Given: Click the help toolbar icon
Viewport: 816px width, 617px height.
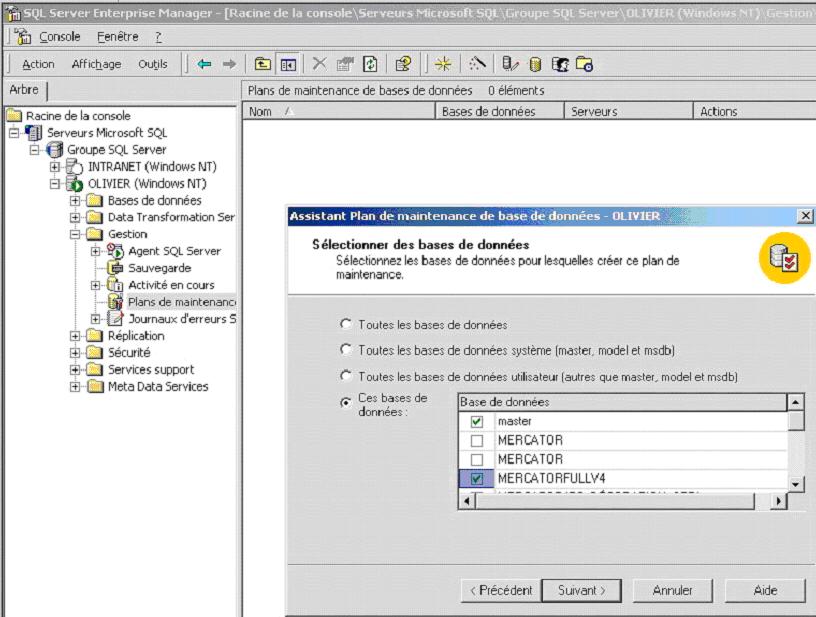Looking at the screenshot, I should click(x=403, y=64).
